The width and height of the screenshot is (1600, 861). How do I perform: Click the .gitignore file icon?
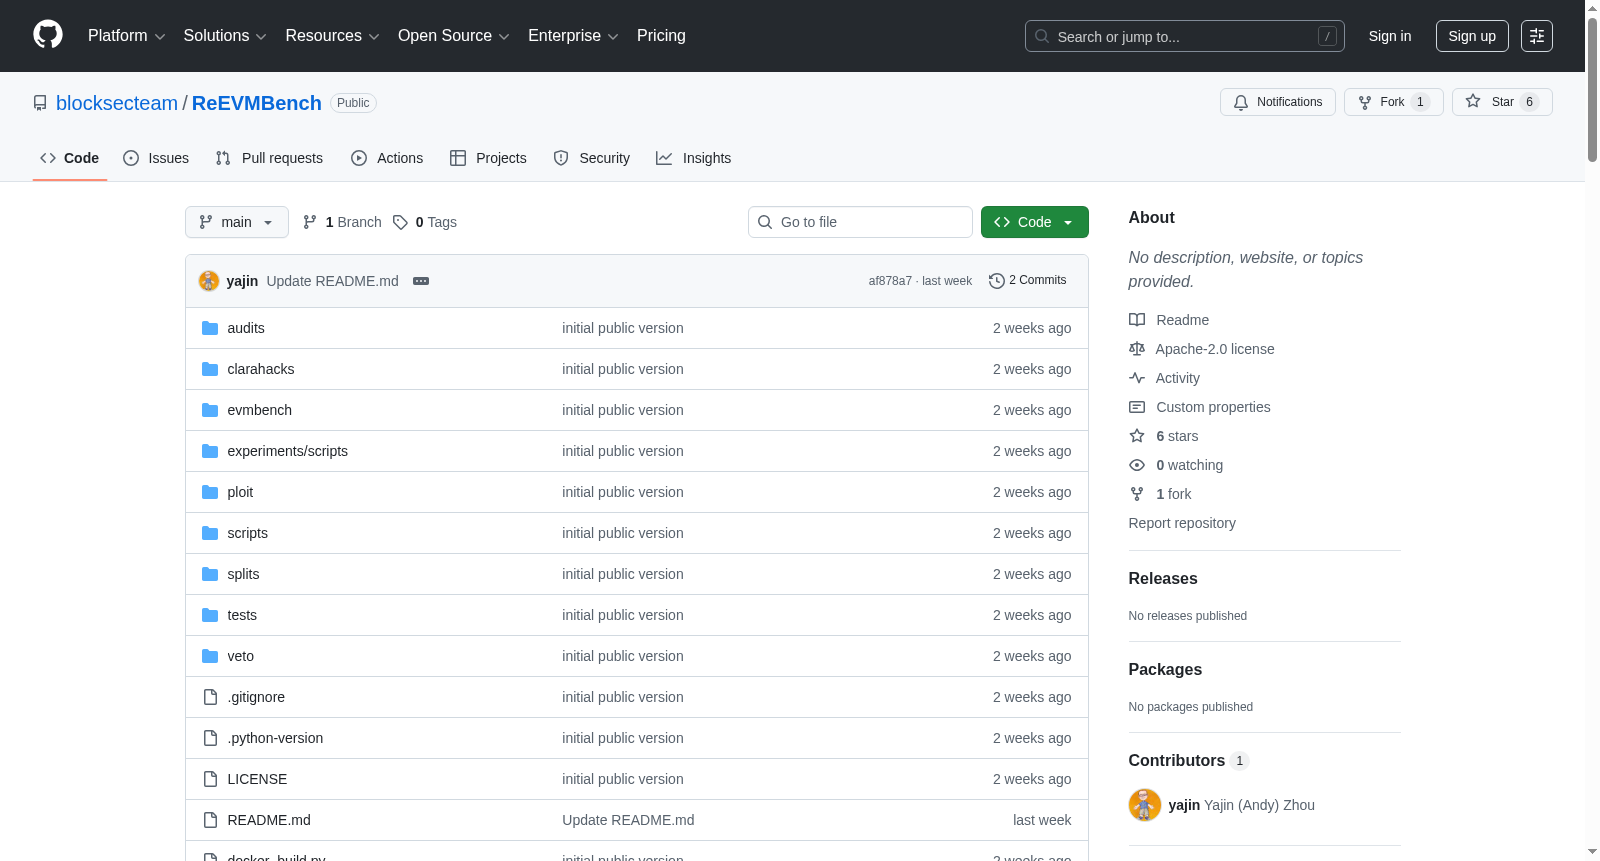coord(210,697)
